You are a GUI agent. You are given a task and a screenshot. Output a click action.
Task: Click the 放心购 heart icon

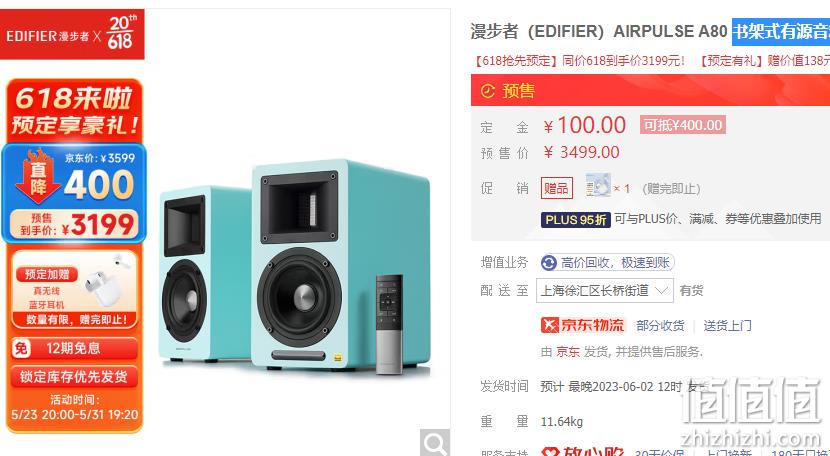click(551, 453)
